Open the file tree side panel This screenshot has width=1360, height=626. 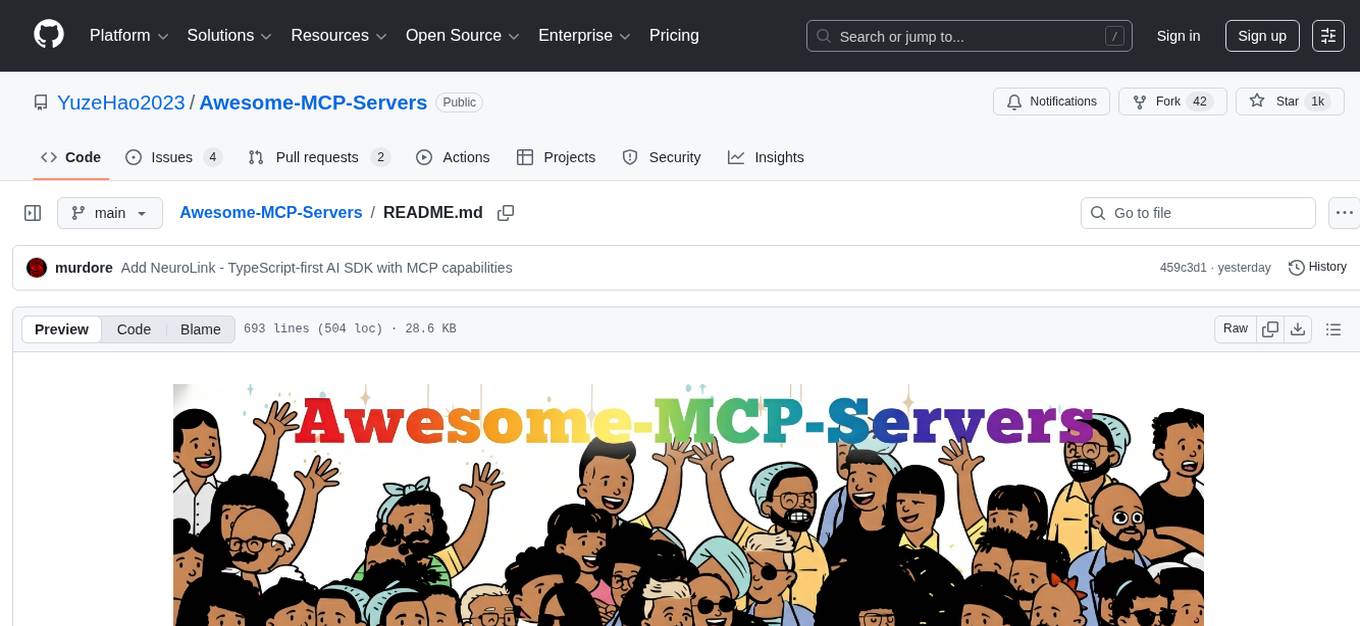click(32, 212)
